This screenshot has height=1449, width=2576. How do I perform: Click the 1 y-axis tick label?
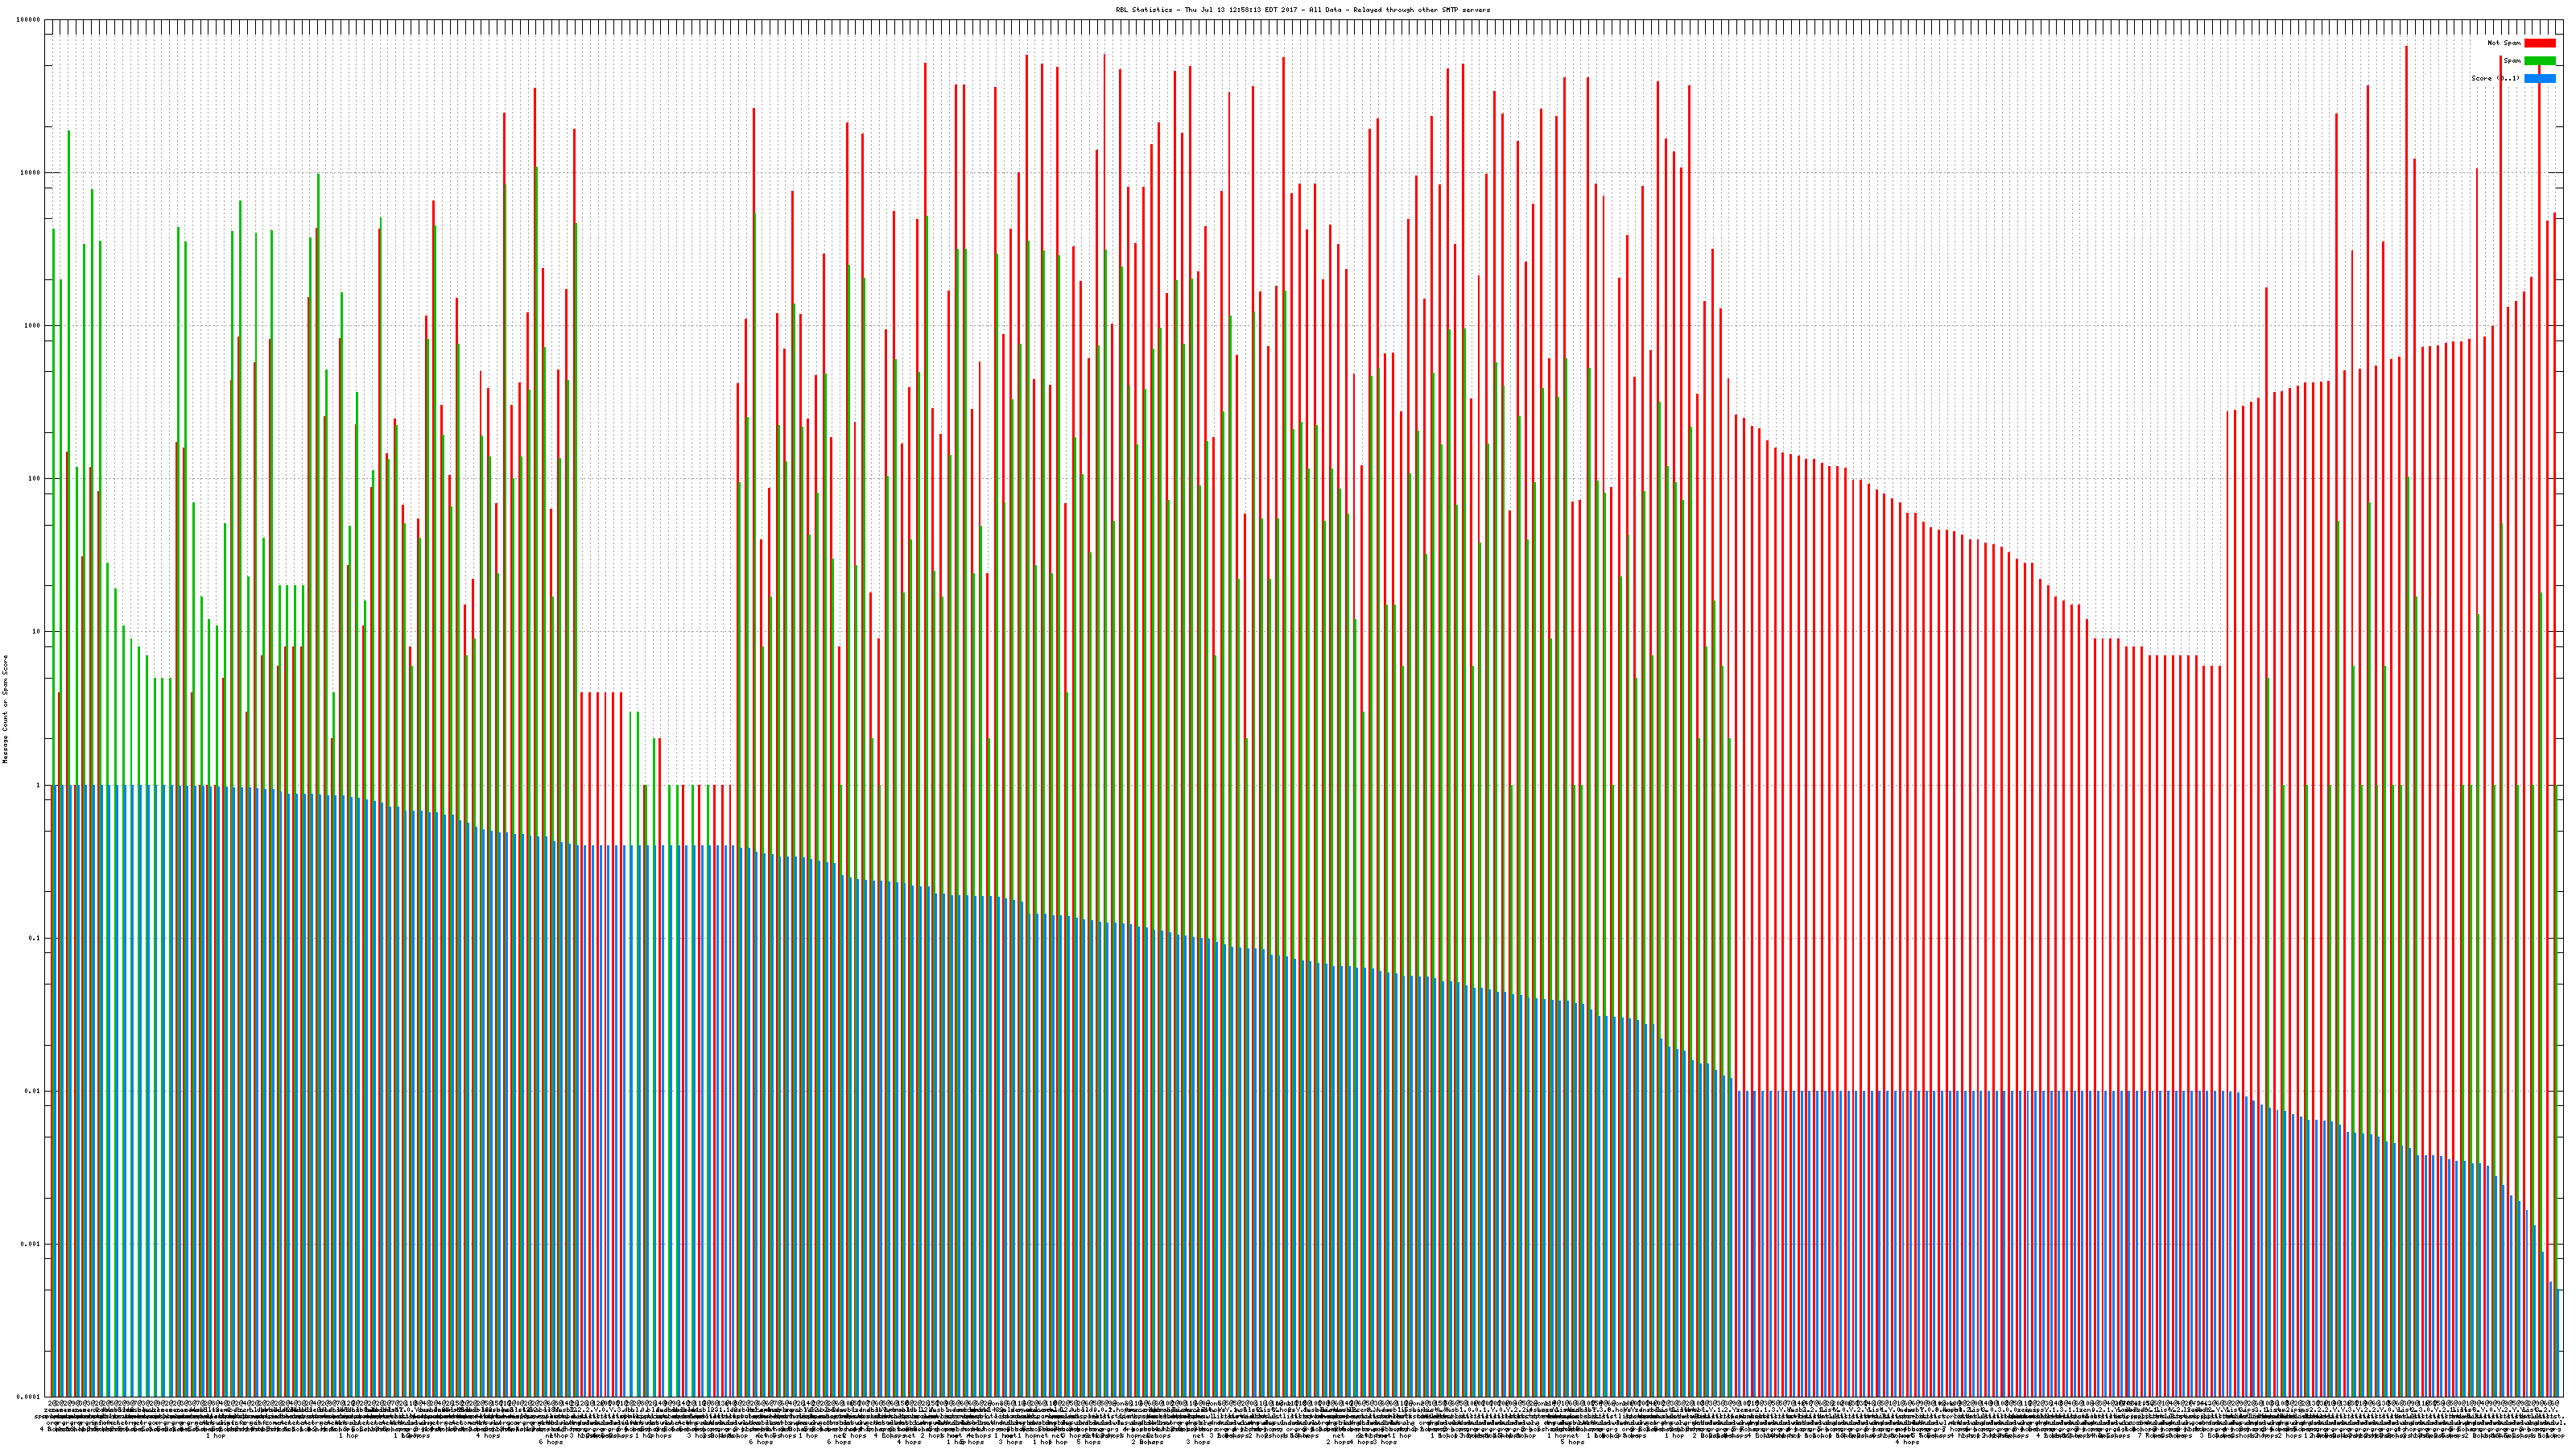[x=39, y=785]
